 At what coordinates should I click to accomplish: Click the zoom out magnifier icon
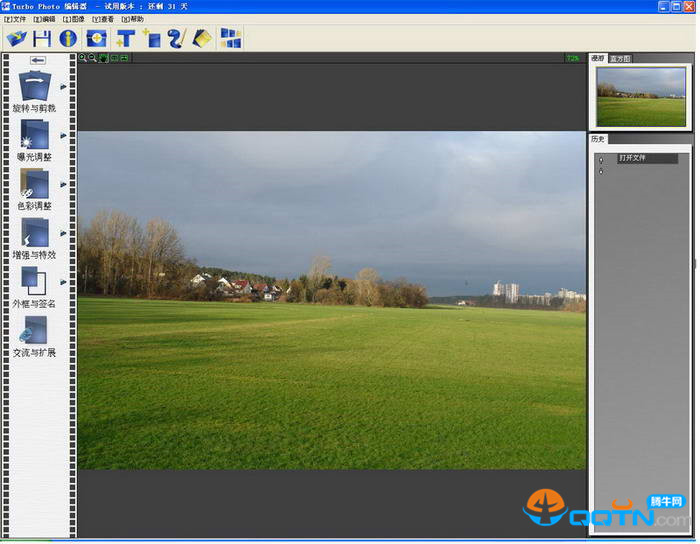(x=93, y=58)
